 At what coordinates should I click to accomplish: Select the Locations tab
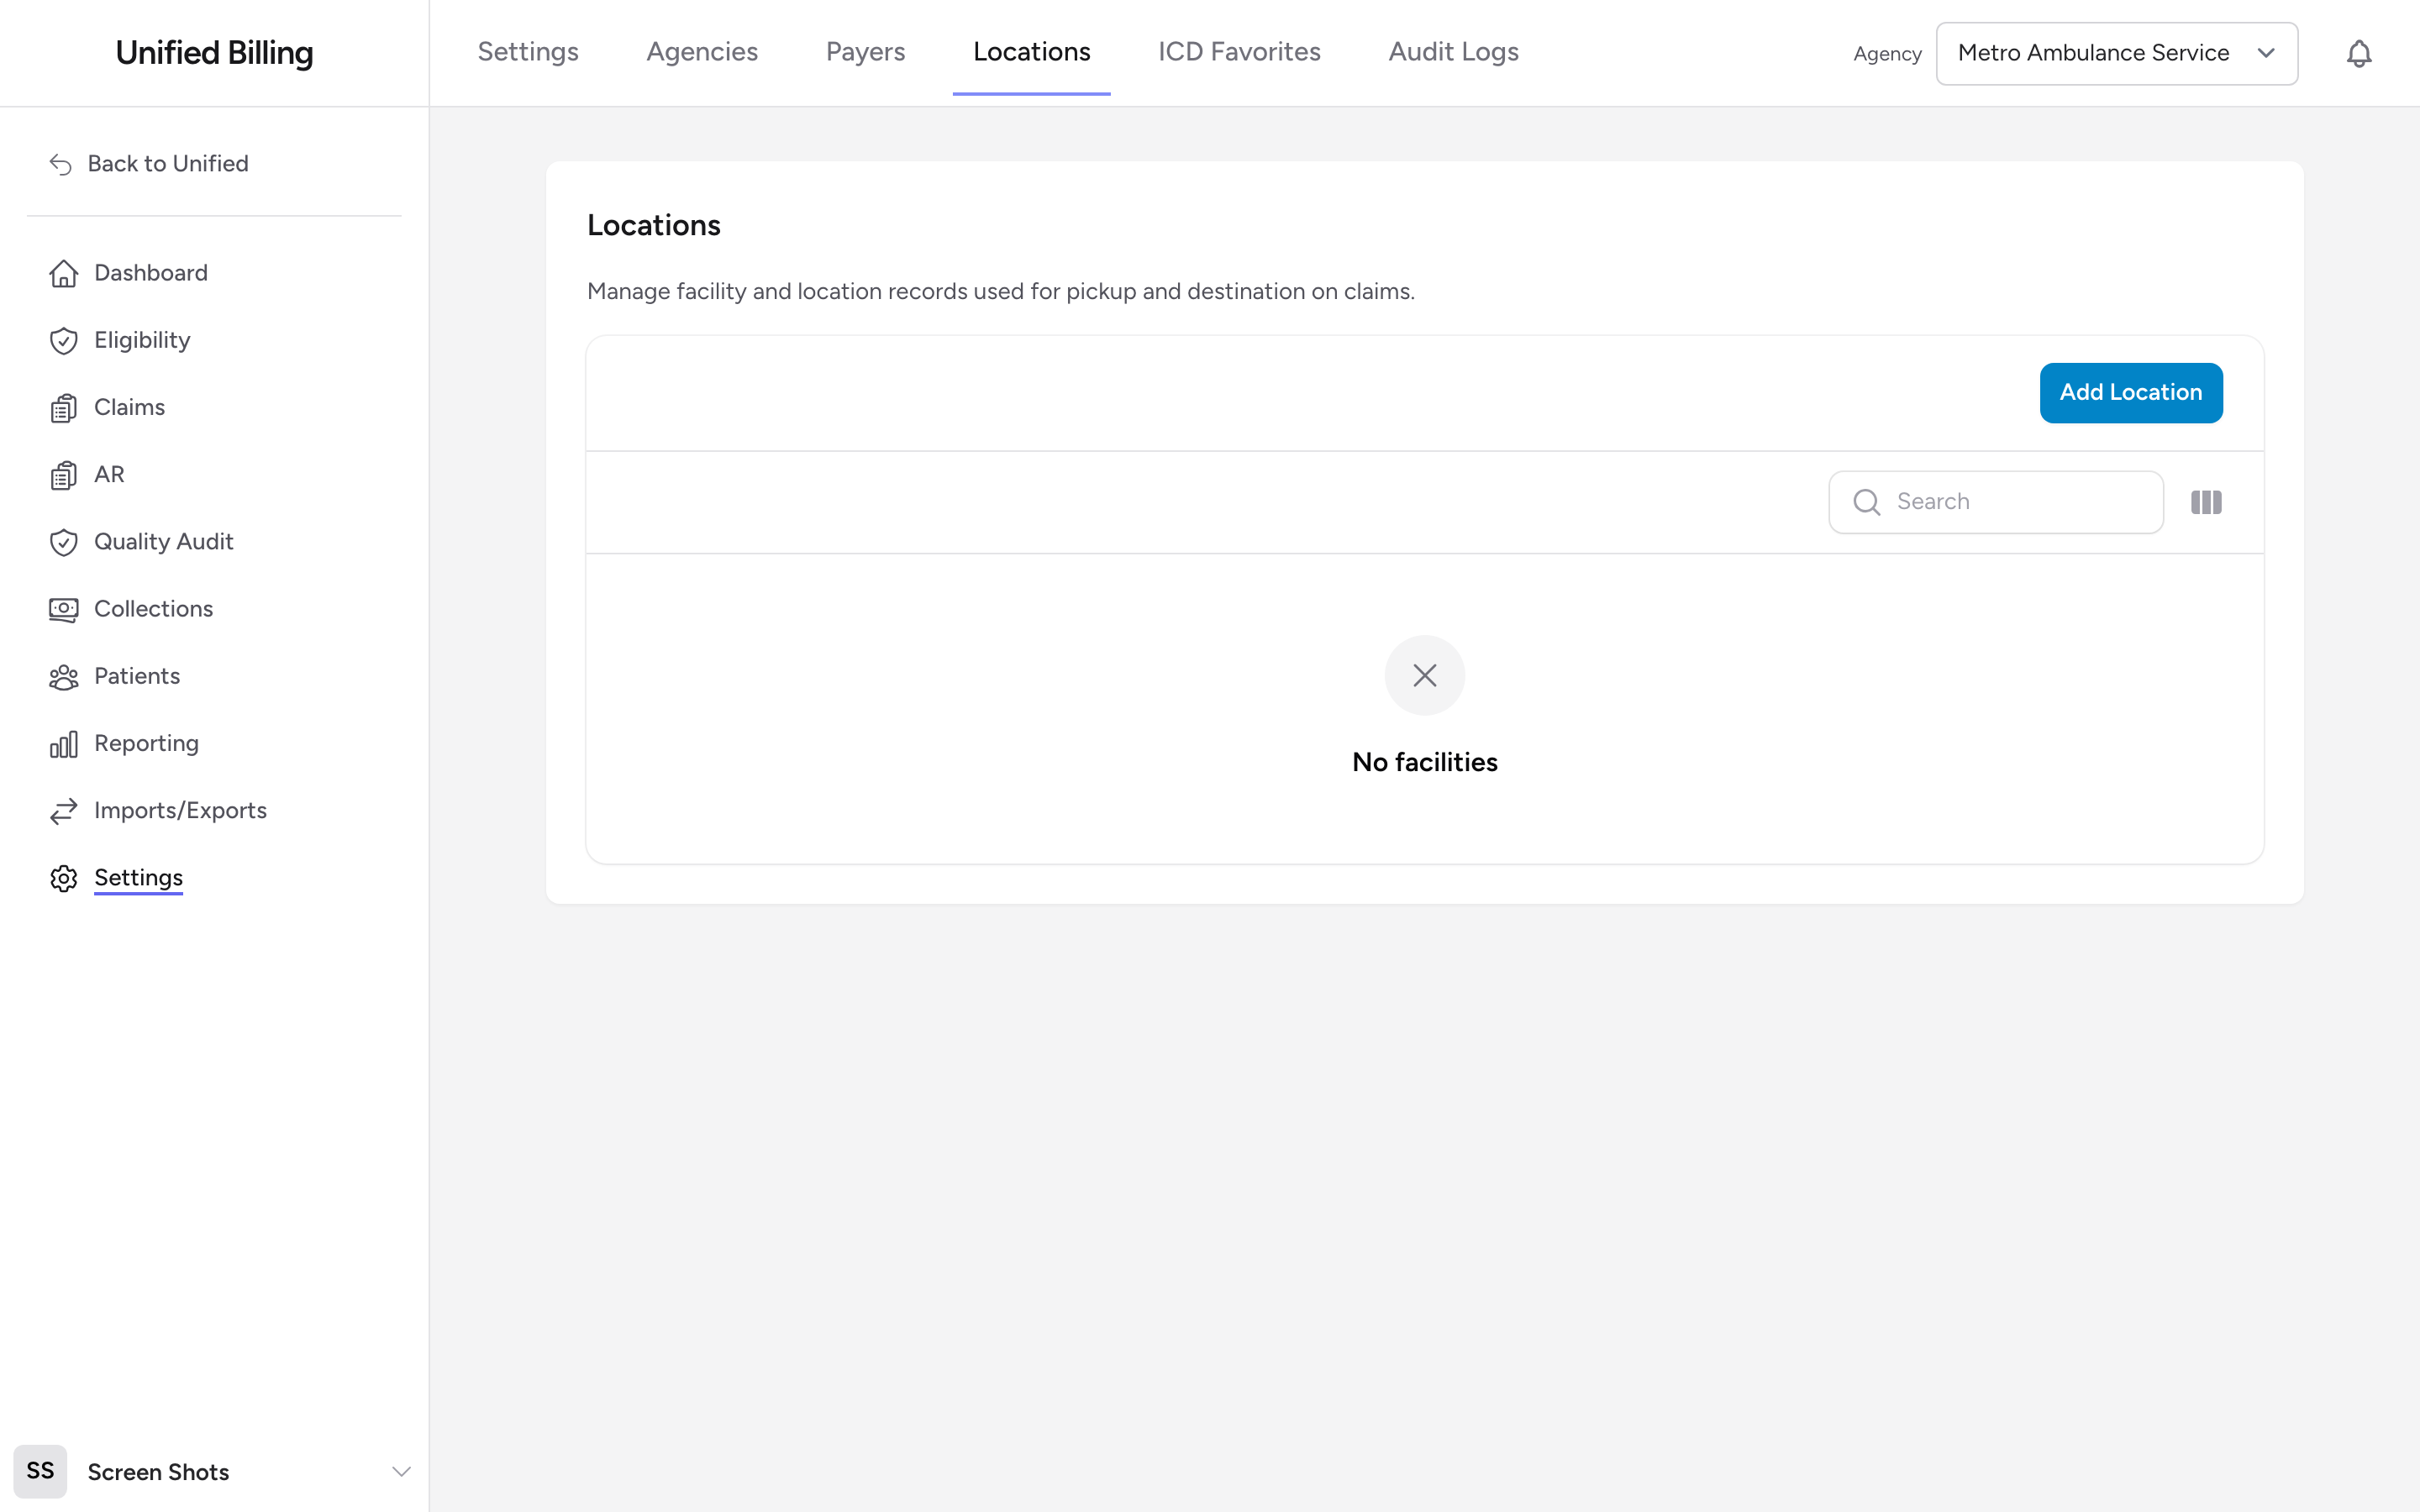point(1031,52)
